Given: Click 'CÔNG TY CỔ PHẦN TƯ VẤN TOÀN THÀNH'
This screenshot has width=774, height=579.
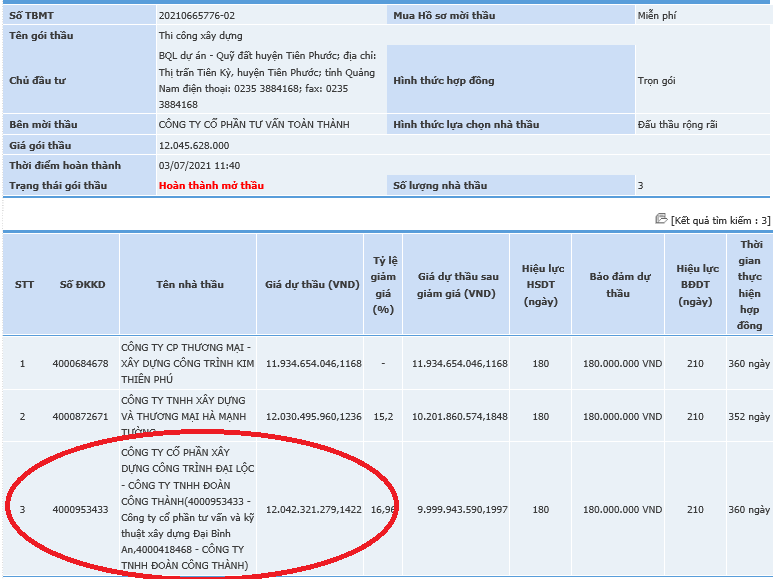Looking at the screenshot, I should [254, 124].
